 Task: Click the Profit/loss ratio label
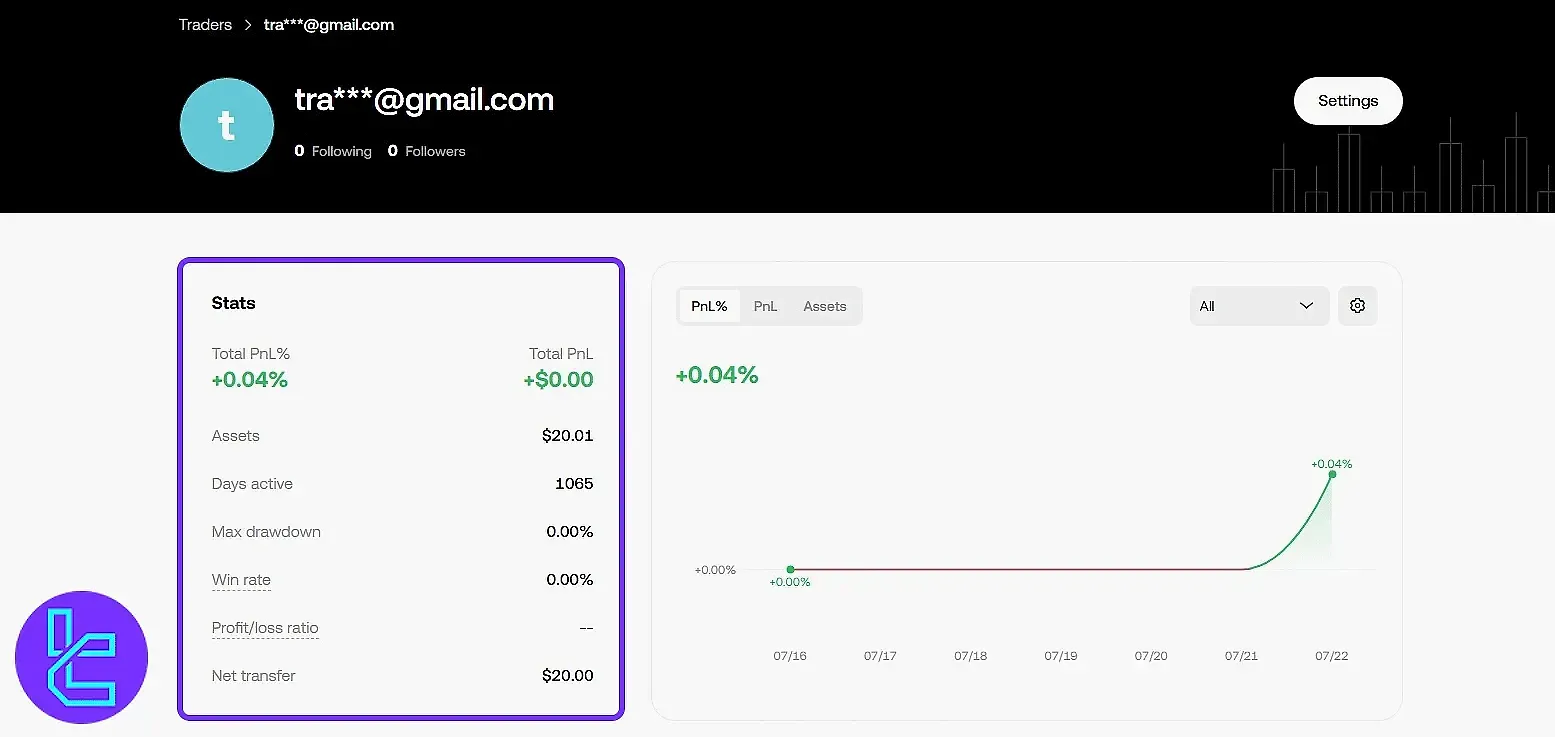[265, 628]
